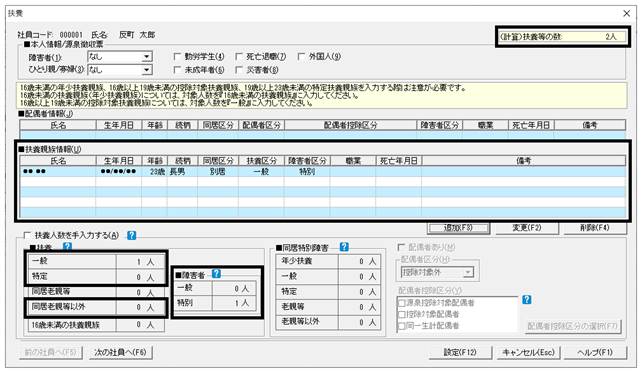
Task: Click 配偶者控除区分の選択(F7) button
Action: tap(573, 326)
